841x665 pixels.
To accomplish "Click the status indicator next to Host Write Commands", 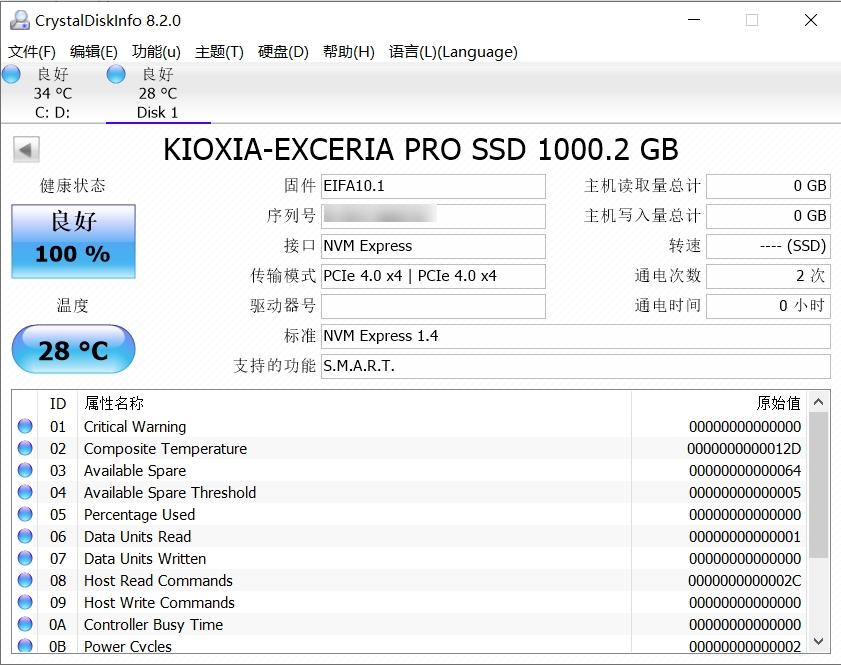I will coord(25,602).
